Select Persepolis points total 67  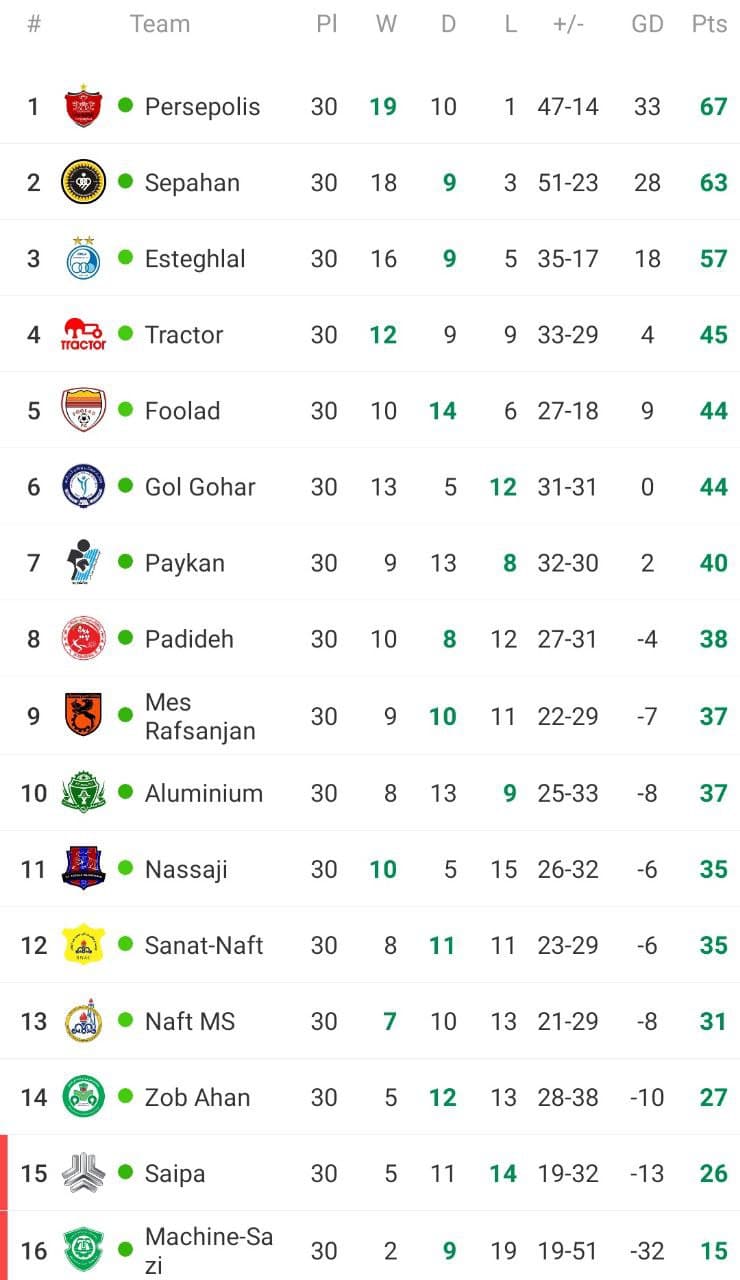(x=713, y=106)
